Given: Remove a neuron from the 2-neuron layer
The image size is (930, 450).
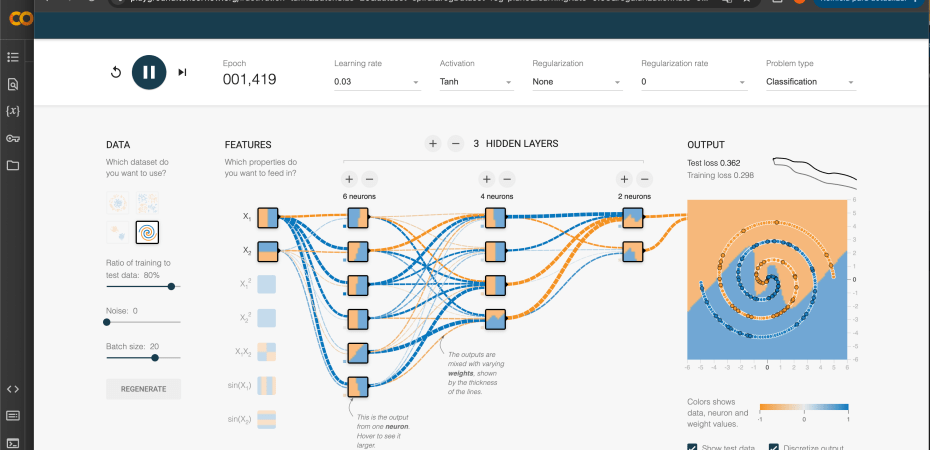Looking at the screenshot, I should click(645, 179).
